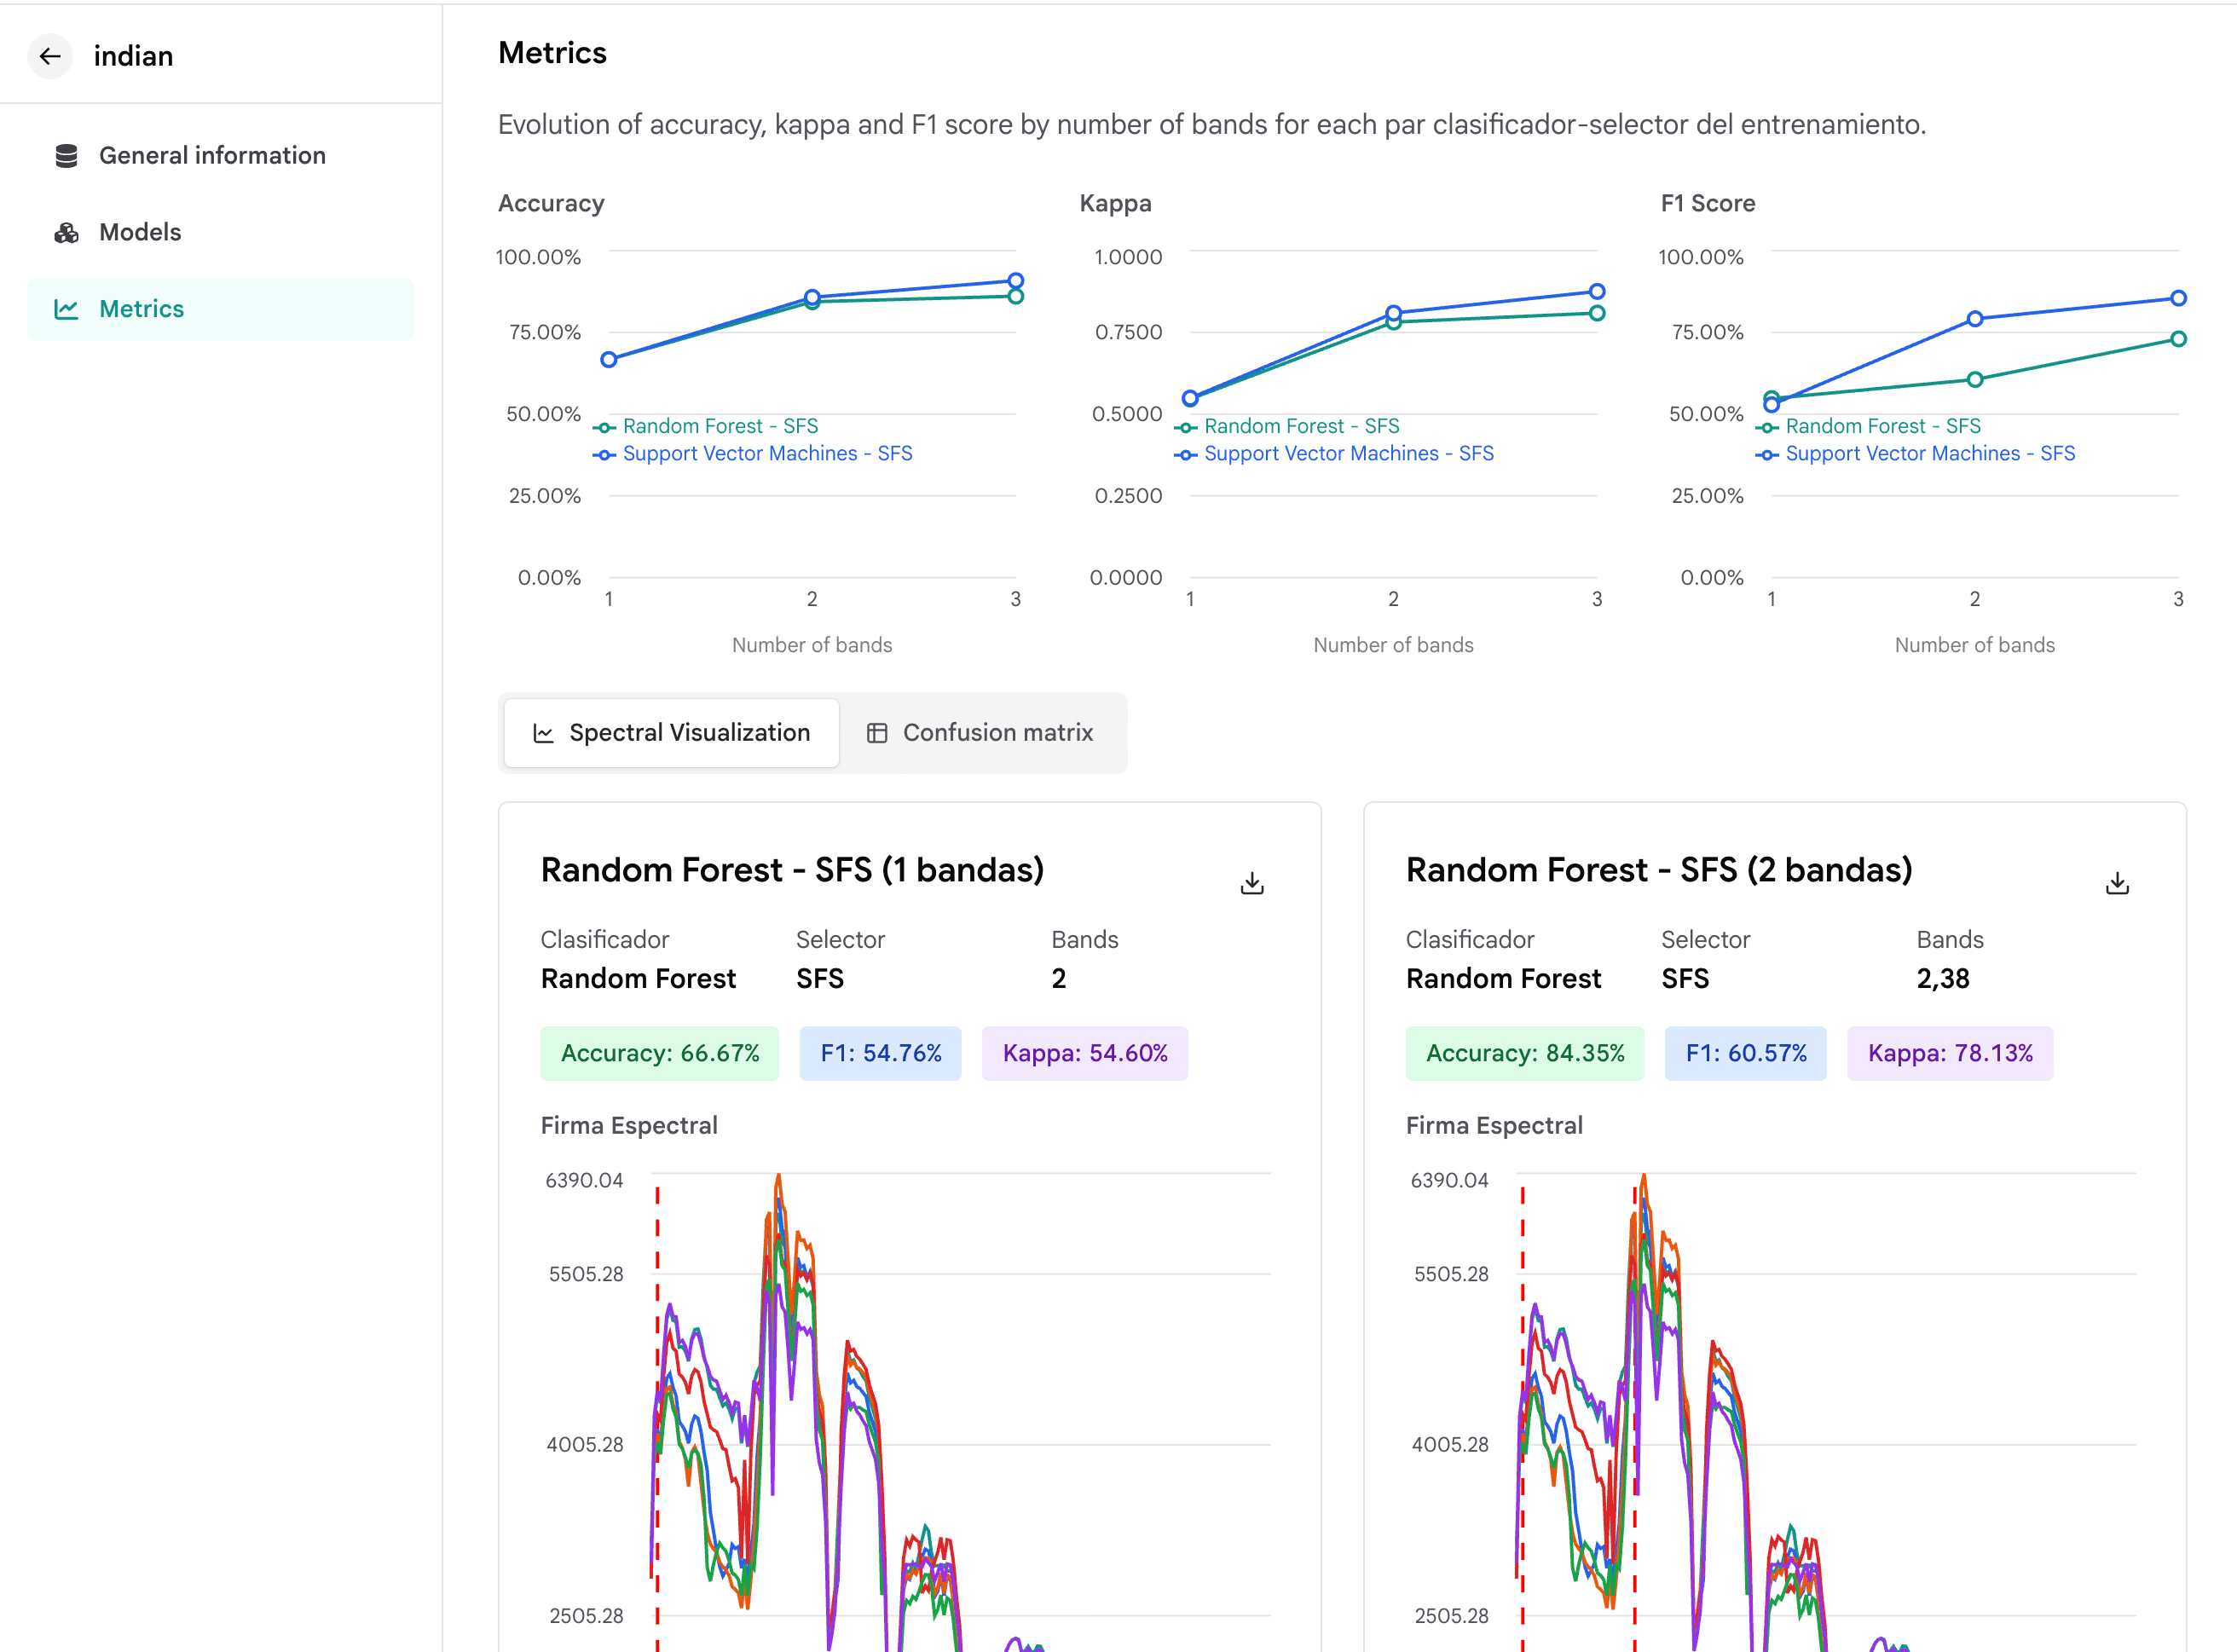Open the Models section
Viewport: 2237px width, 1652px height.
[x=220, y=233]
